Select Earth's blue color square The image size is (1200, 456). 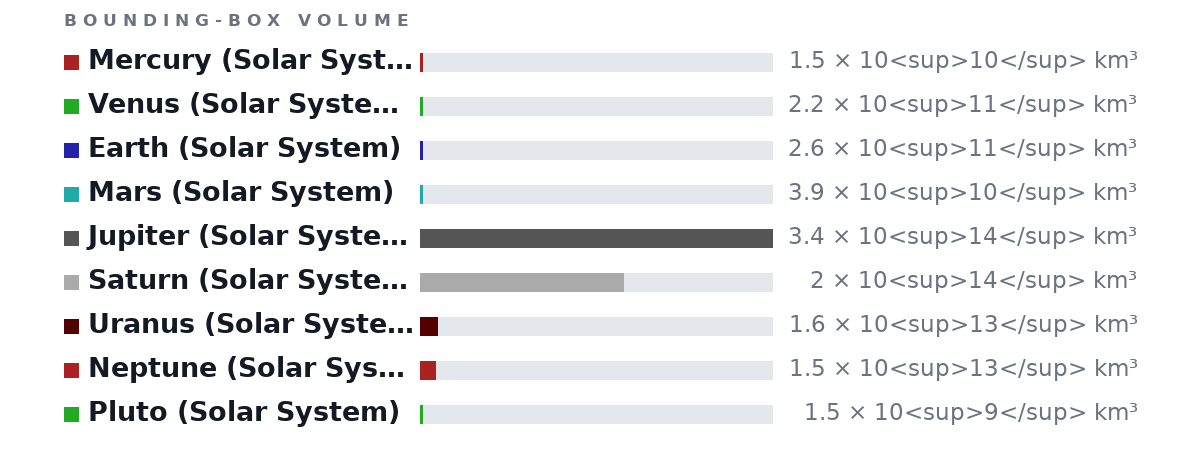(71, 150)
